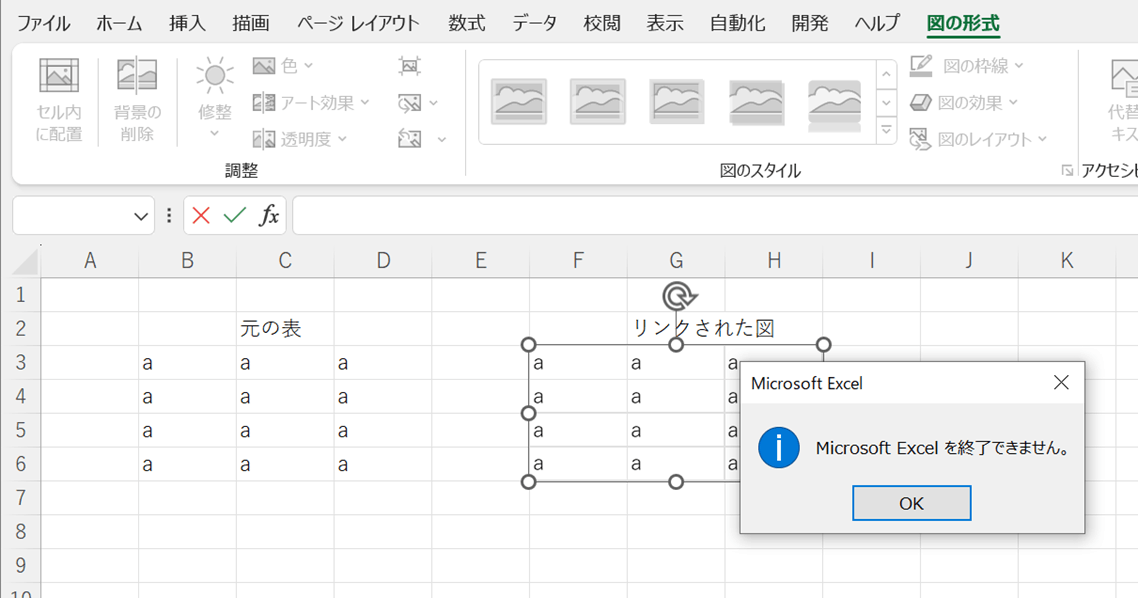The height and width of the screenshot is (598, 1138).
Task: Click the 'a' in cell C4
Action: 245,397
